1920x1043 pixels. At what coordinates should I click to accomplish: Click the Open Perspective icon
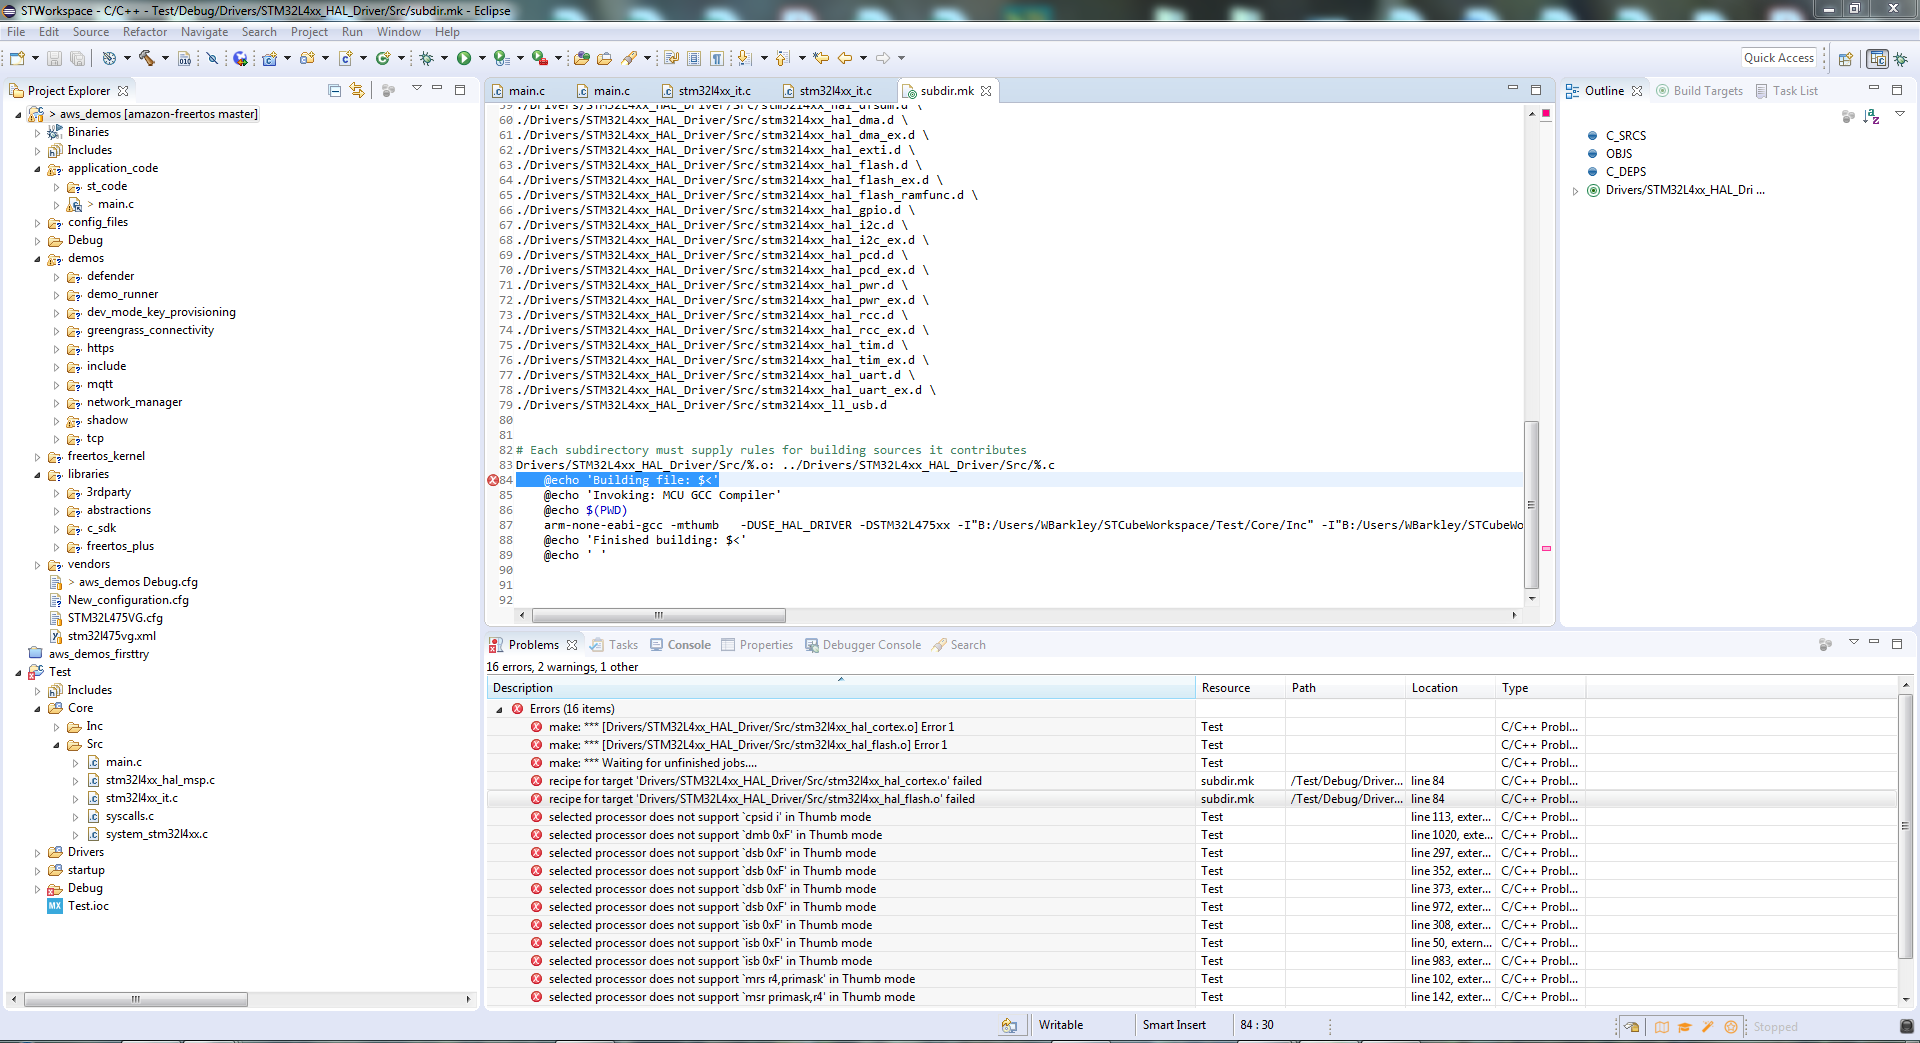tap(1846, 58)
